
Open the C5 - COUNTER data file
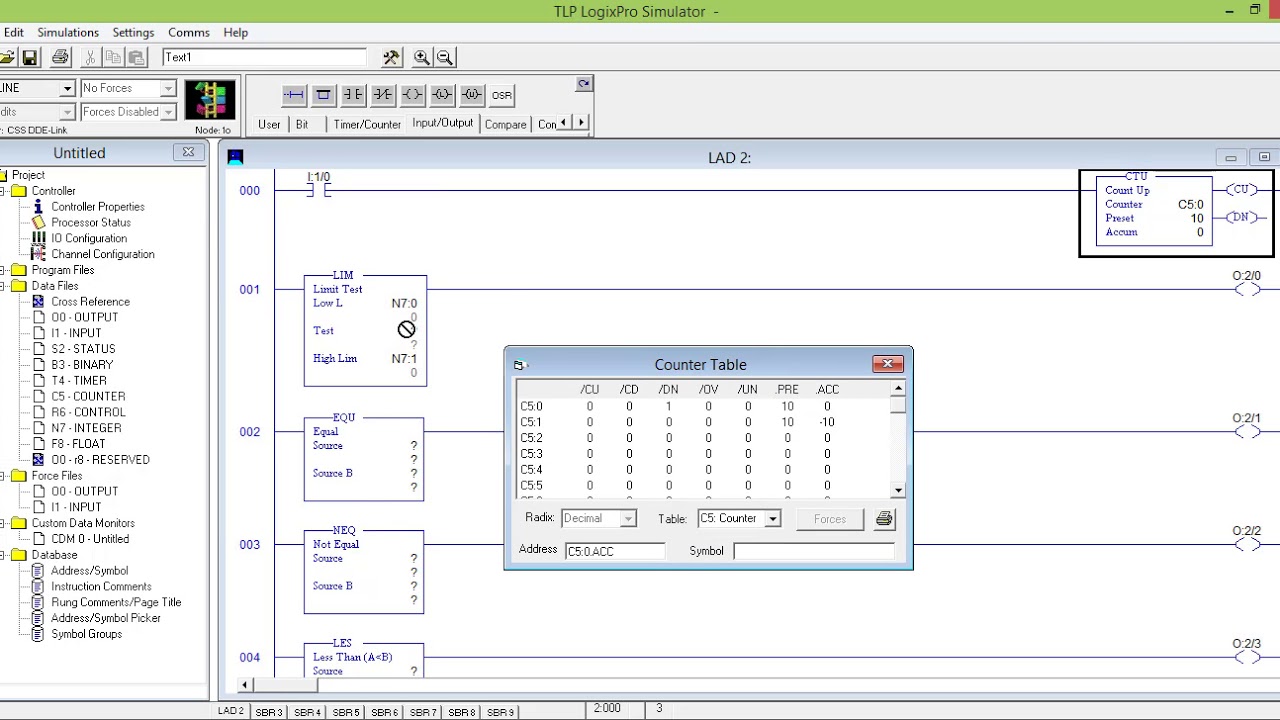pyautogui.click(x=88, y=396)
